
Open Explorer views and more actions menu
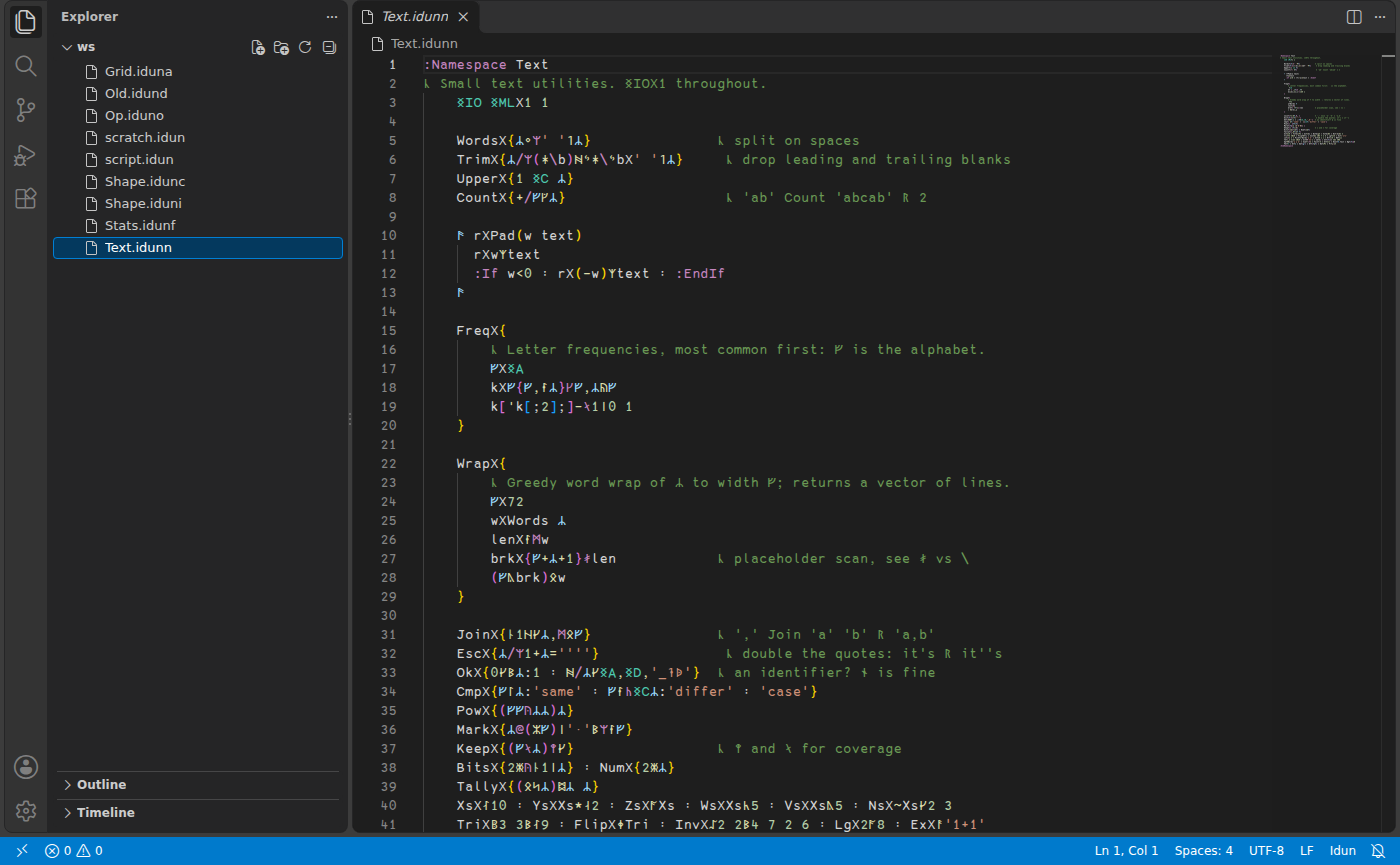332,17
